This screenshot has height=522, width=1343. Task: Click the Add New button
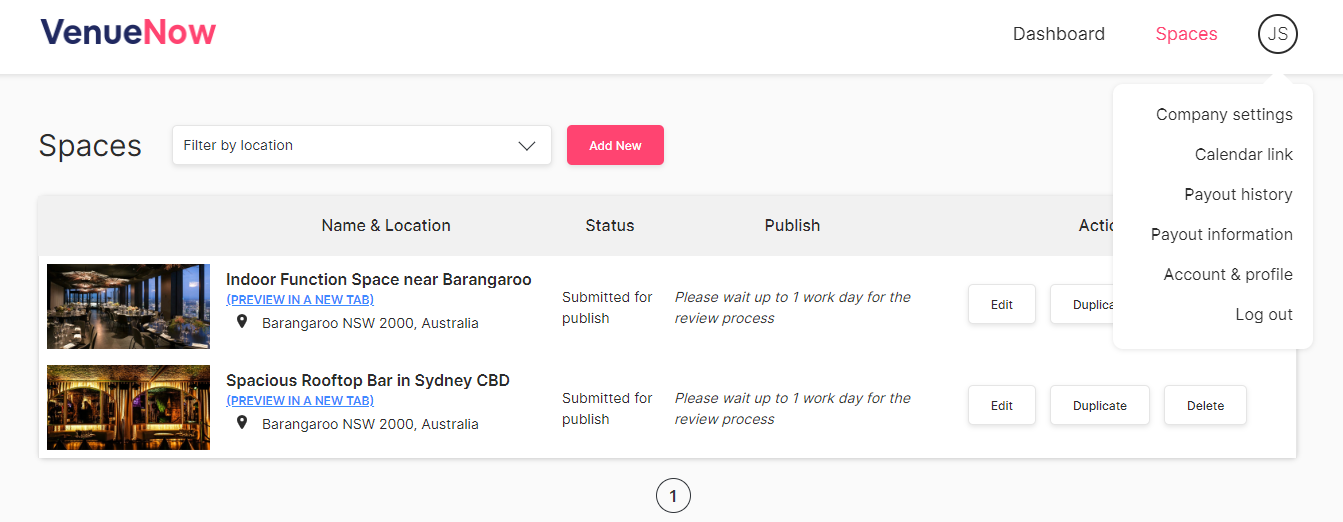615,145
